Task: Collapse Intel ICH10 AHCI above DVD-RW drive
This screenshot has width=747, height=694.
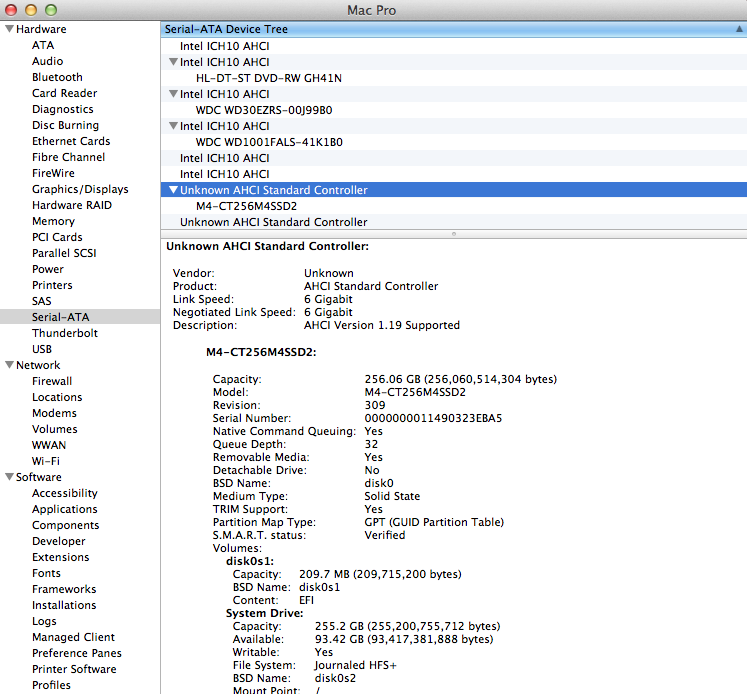Action: (173, 62)
